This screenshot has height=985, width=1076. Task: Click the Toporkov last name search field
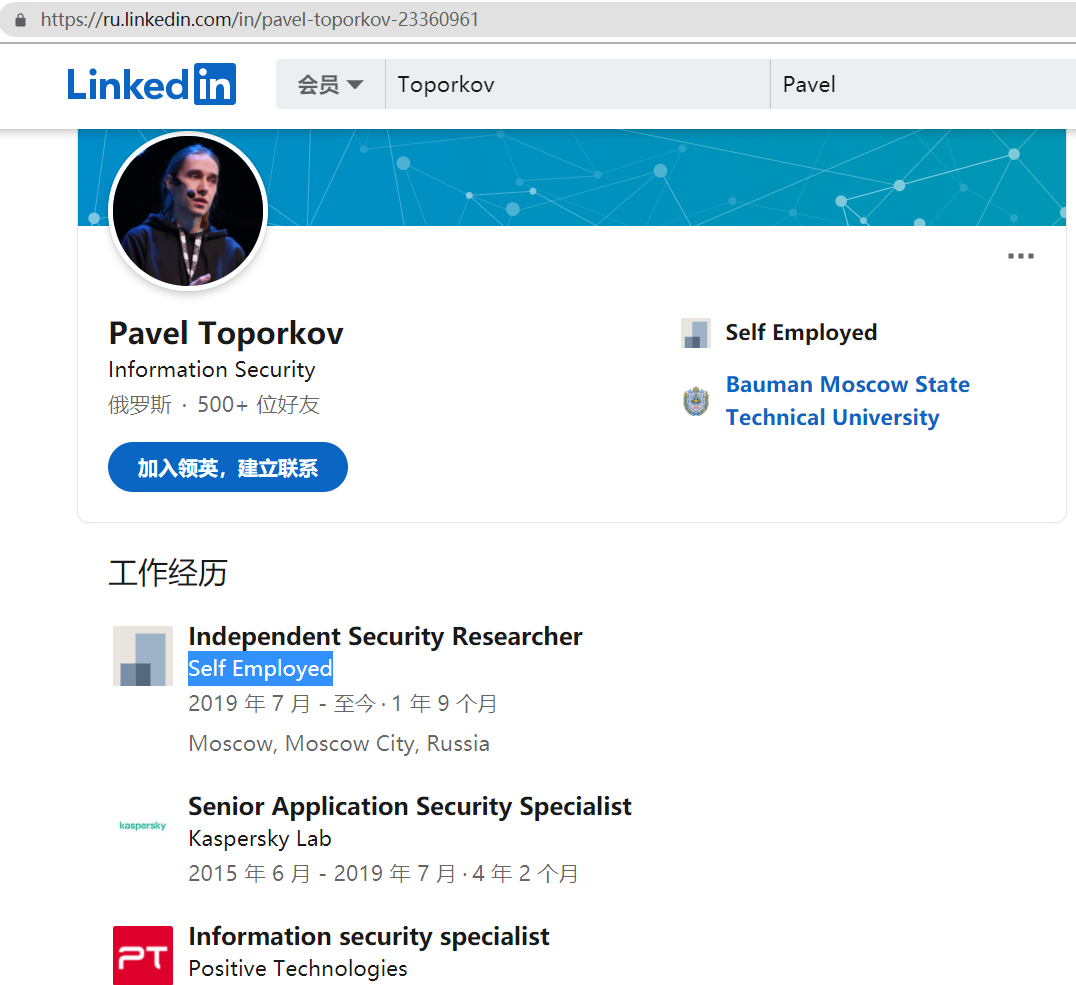tap(578, 84)
